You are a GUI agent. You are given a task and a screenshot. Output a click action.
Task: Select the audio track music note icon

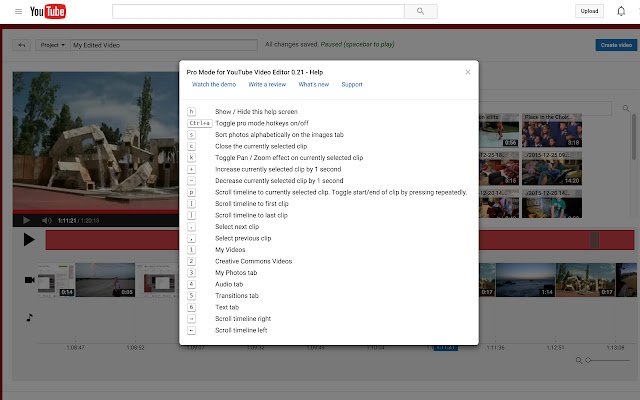pyautogui.click(x=29, y=317)
